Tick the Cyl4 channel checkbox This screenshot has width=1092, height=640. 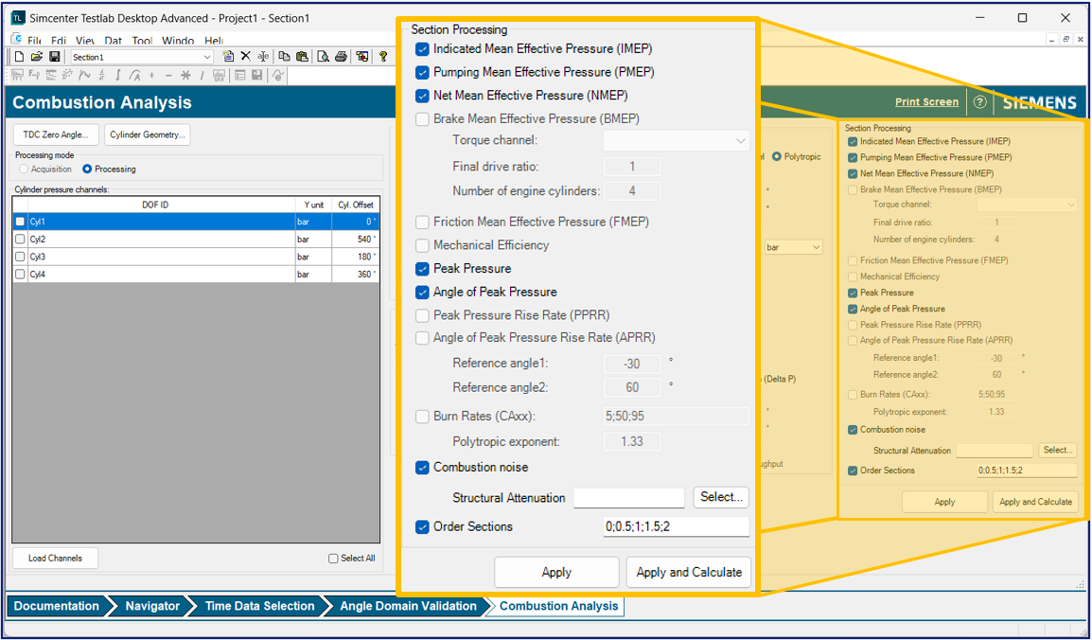pos(20,274)
